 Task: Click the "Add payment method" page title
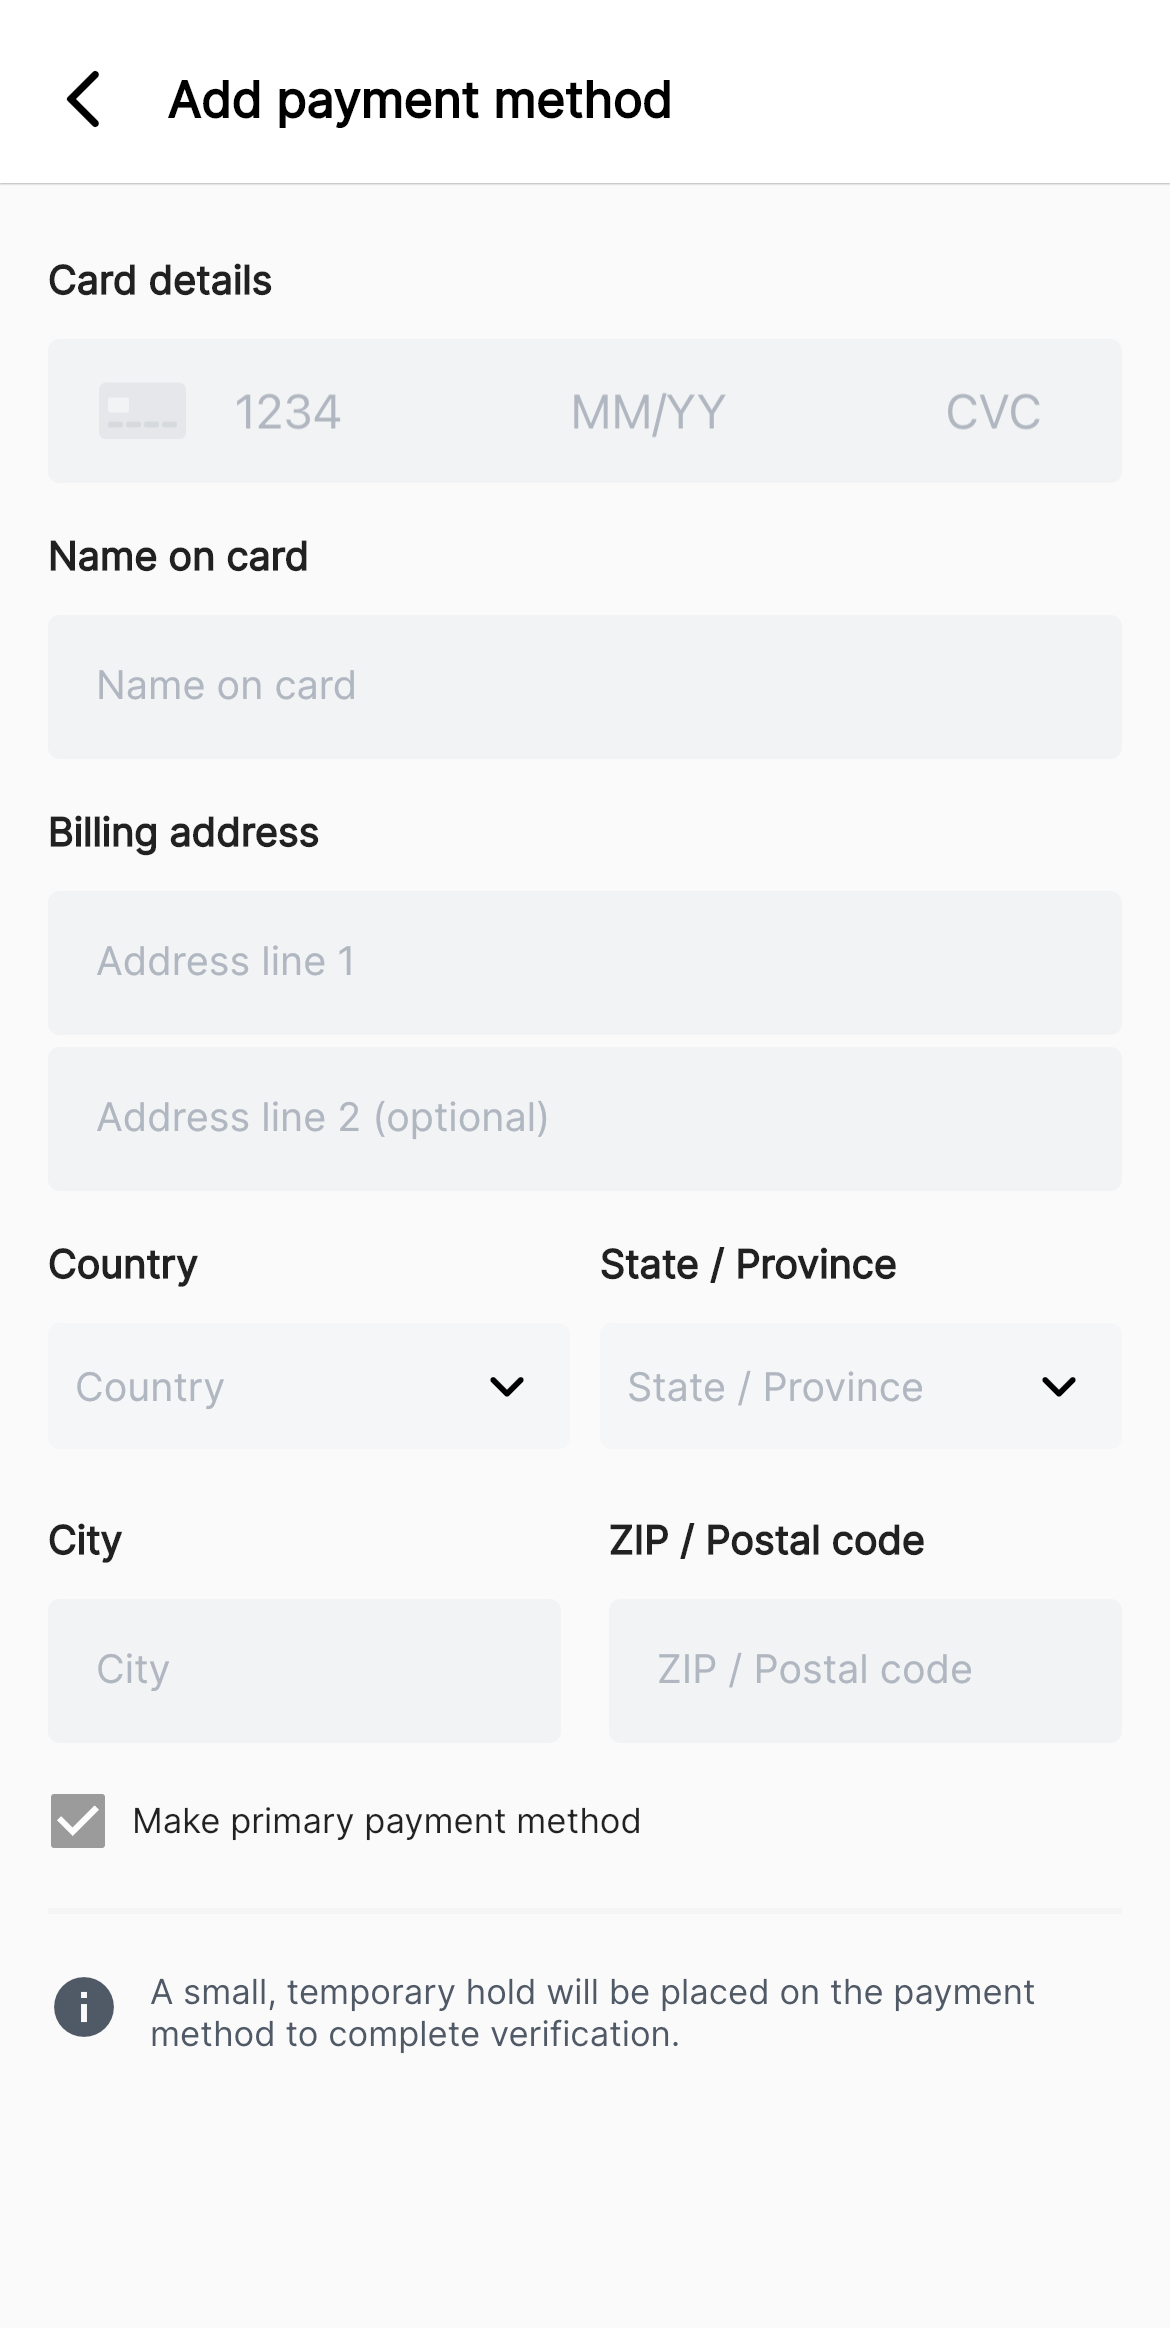(x=420, y=100)
